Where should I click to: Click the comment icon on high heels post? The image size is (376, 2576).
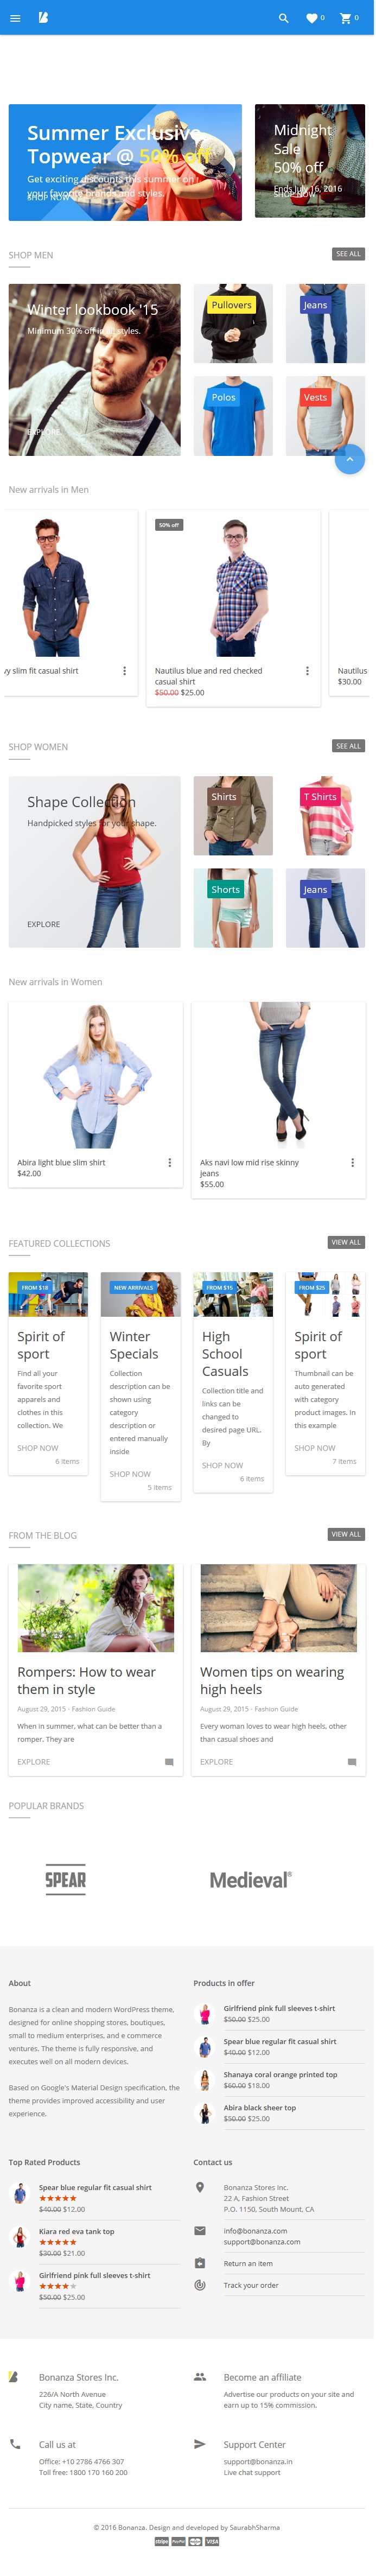(x=352, y=1763)
